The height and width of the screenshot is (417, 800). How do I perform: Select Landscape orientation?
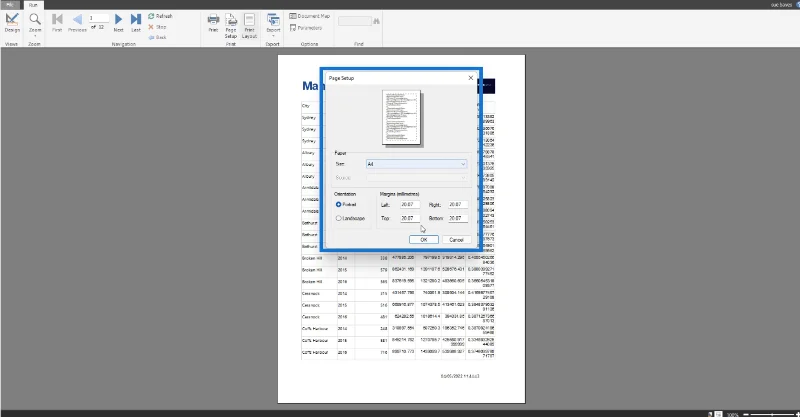point(350,218)
